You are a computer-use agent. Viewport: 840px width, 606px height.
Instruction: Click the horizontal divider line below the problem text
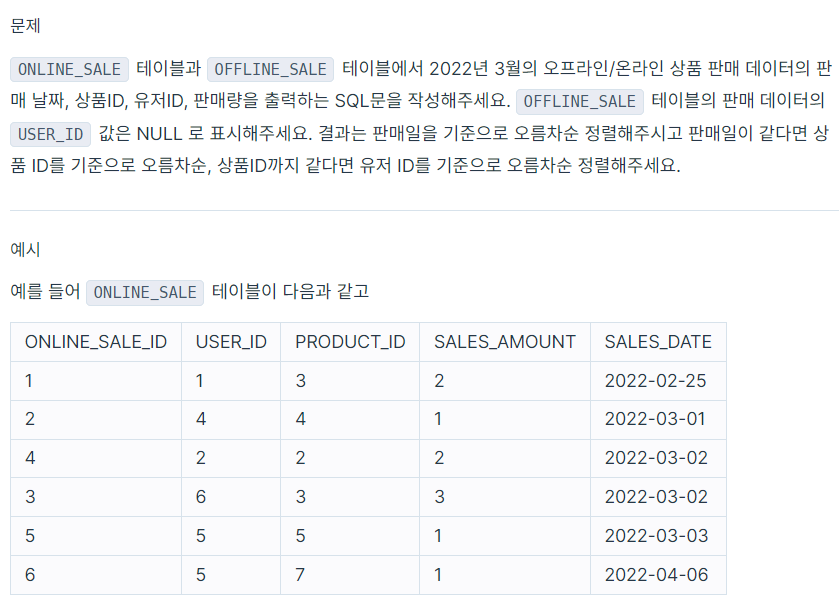pos(424,211)
